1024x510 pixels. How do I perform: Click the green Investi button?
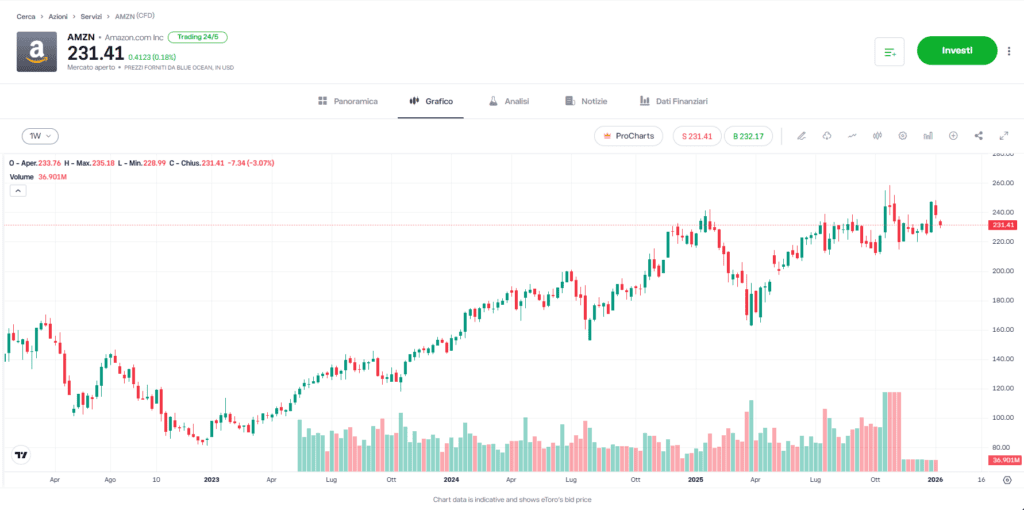(x=957, y=50)
